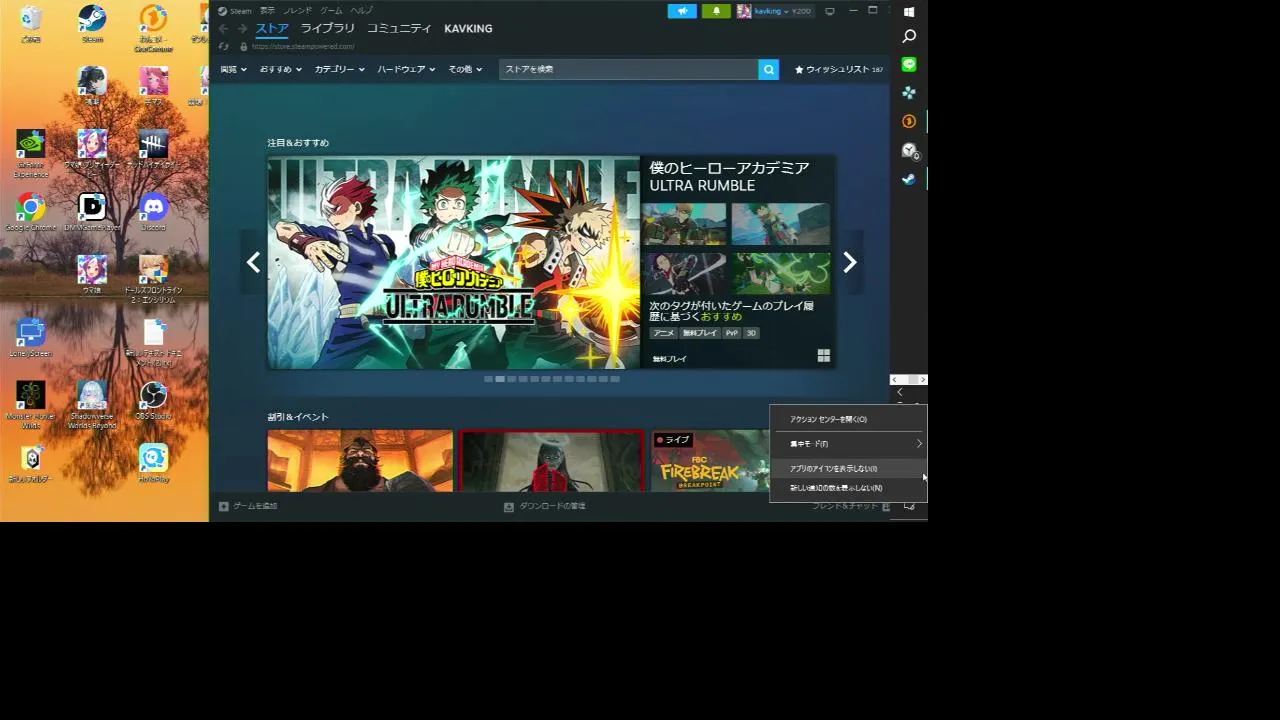Open the Steam desktop shortcut

92,24
